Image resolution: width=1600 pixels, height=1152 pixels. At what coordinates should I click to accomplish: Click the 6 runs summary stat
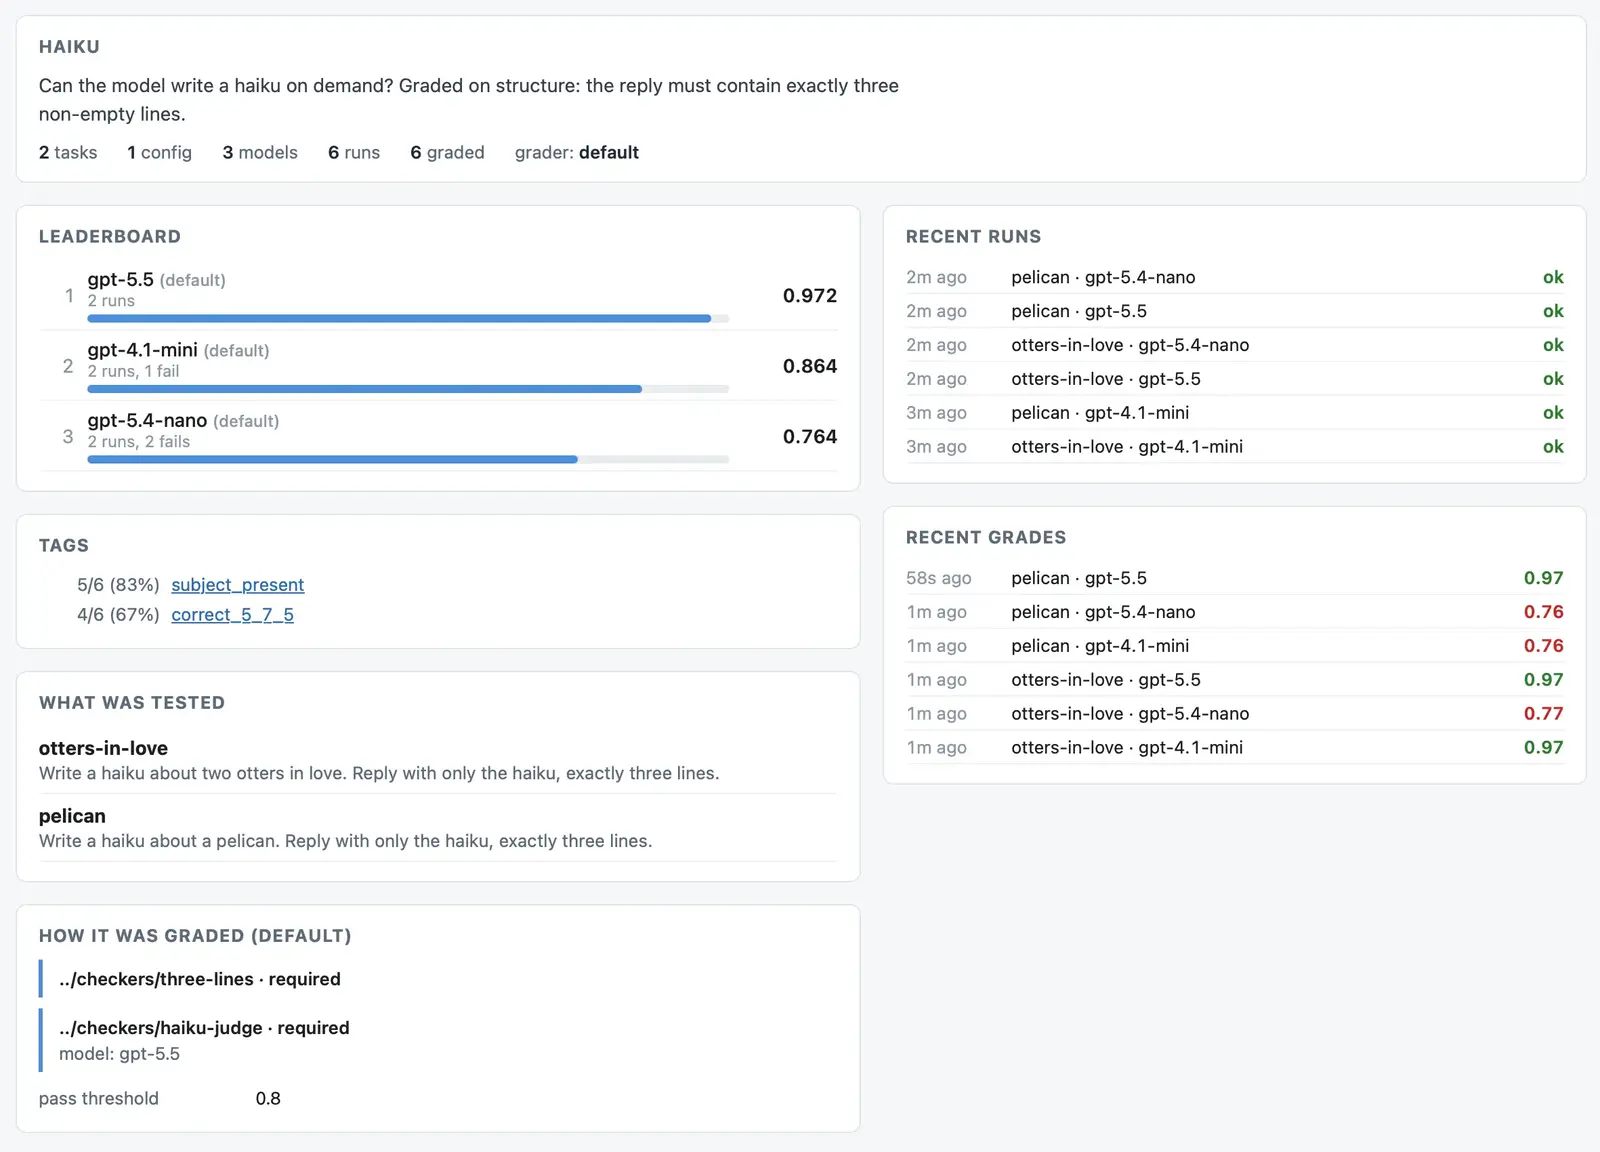click(354, 152)
